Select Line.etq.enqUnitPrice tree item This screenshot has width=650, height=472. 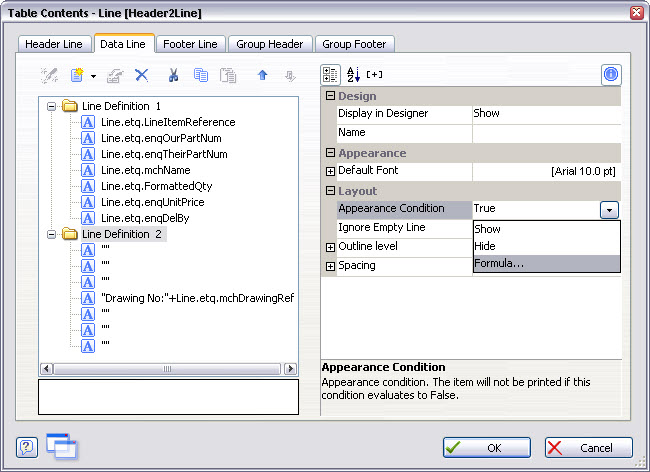(x=153, y=202)
